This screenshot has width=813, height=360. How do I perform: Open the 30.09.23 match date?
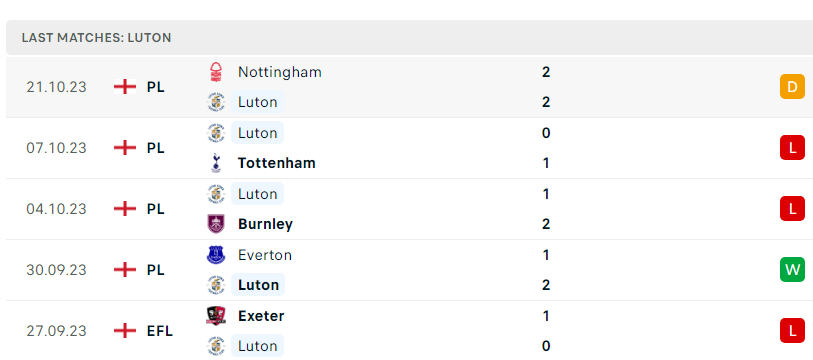(x=57, y=270)
